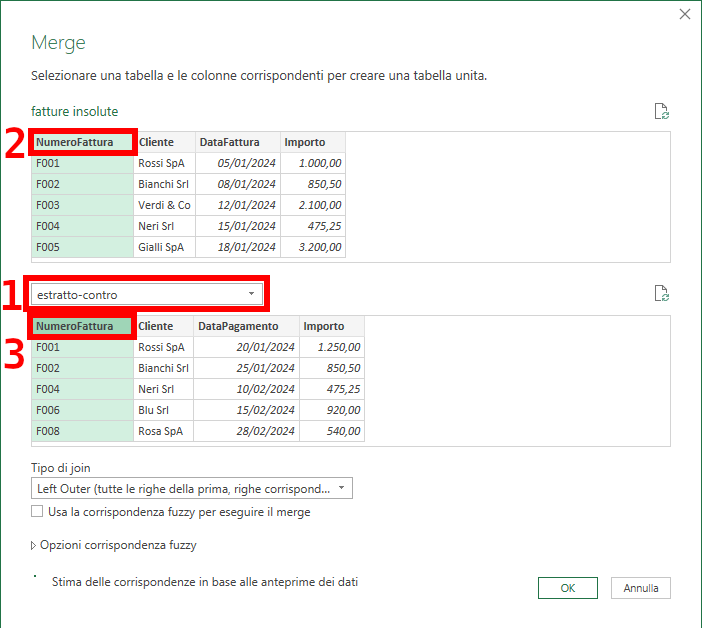Viewport: 702px width, 628px height.
Task: Click 1.000,00 amount cell
Action: click(x=312, y=163)
